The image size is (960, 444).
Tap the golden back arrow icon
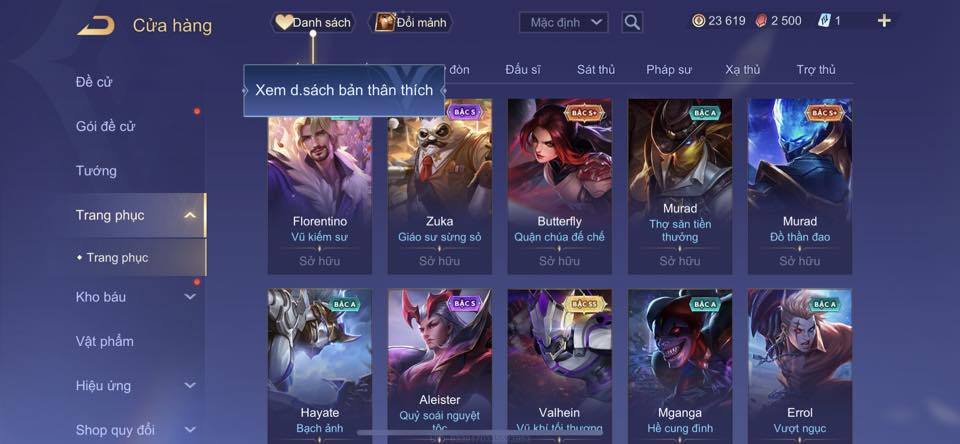click(96, 26)
